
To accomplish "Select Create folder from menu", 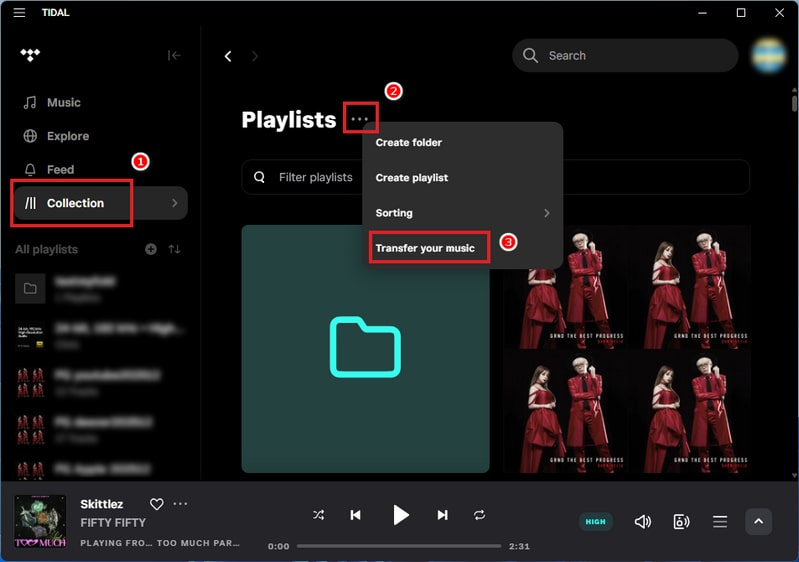I will pos(409,143).
